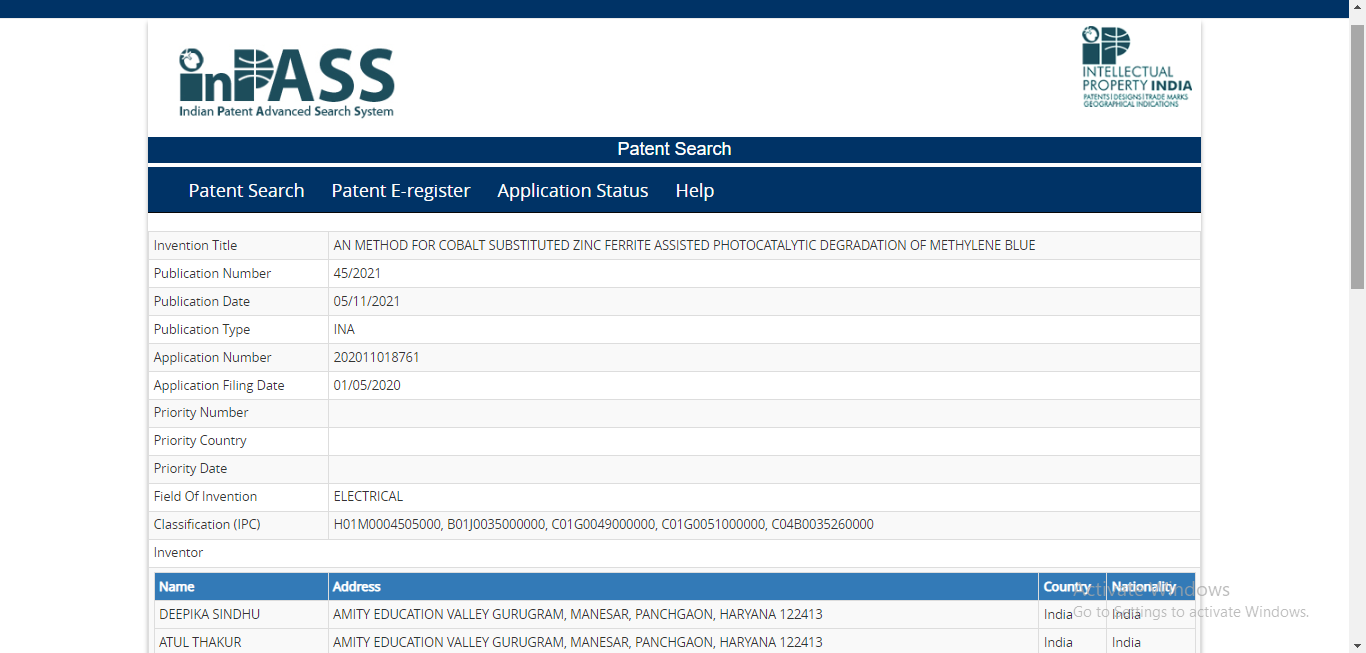Open the Help menu item
1366x653 pixels.
[x=695, y=190]
